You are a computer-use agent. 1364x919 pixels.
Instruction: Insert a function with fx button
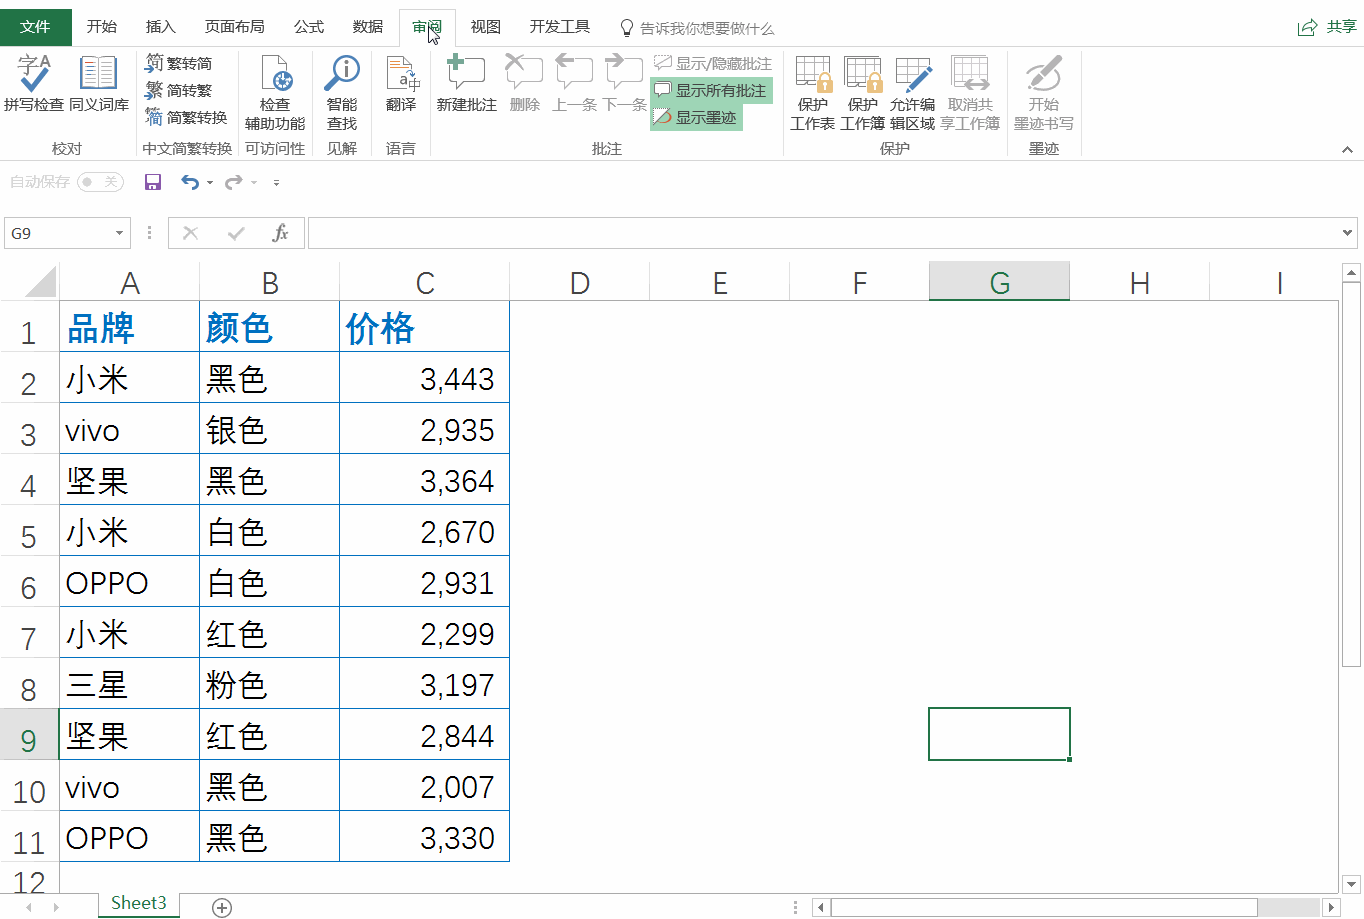tap(281, 233)
